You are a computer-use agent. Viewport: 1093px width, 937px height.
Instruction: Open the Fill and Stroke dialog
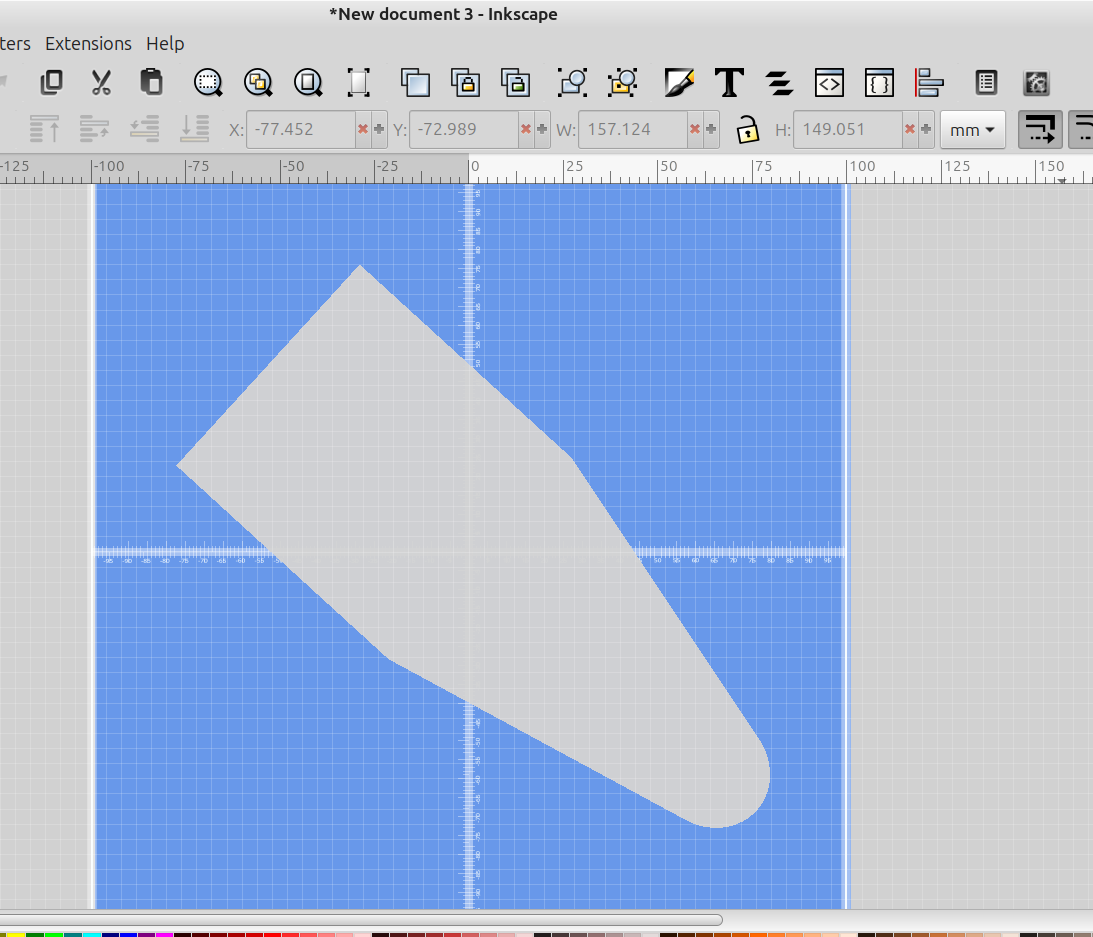[x=679, y=82]
